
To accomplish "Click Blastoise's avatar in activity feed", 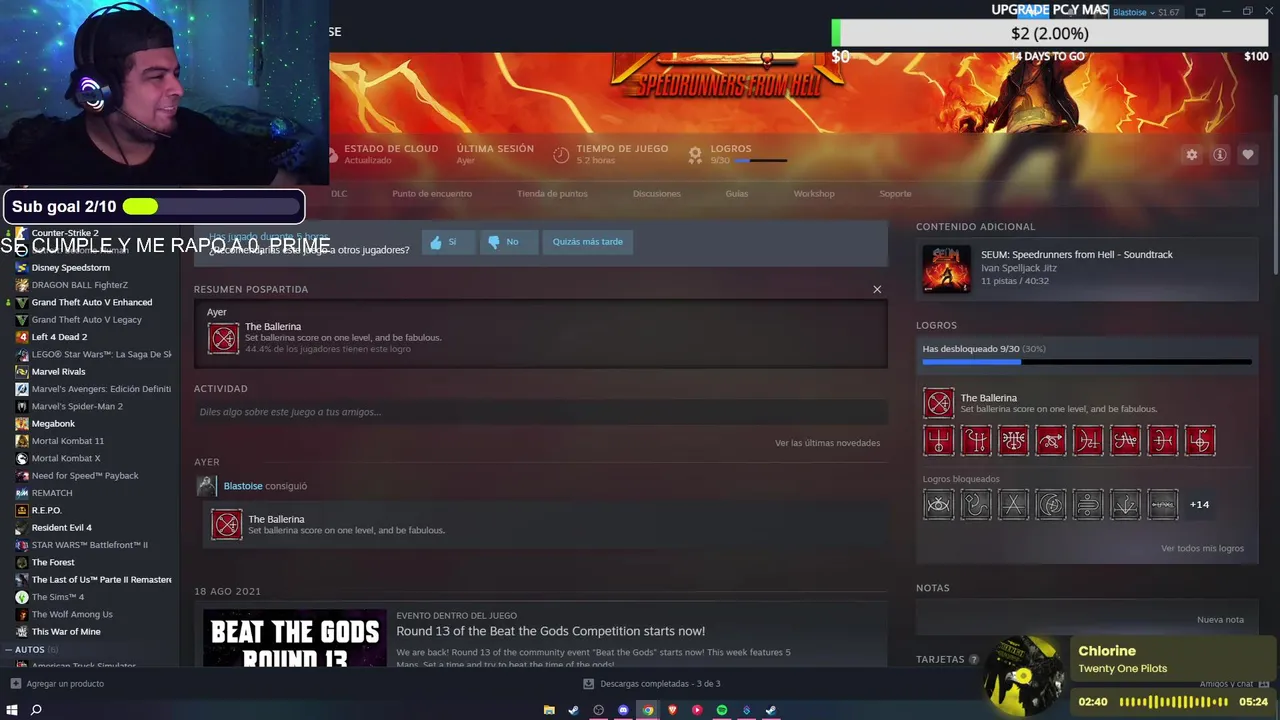I will [x=206, y=486].
